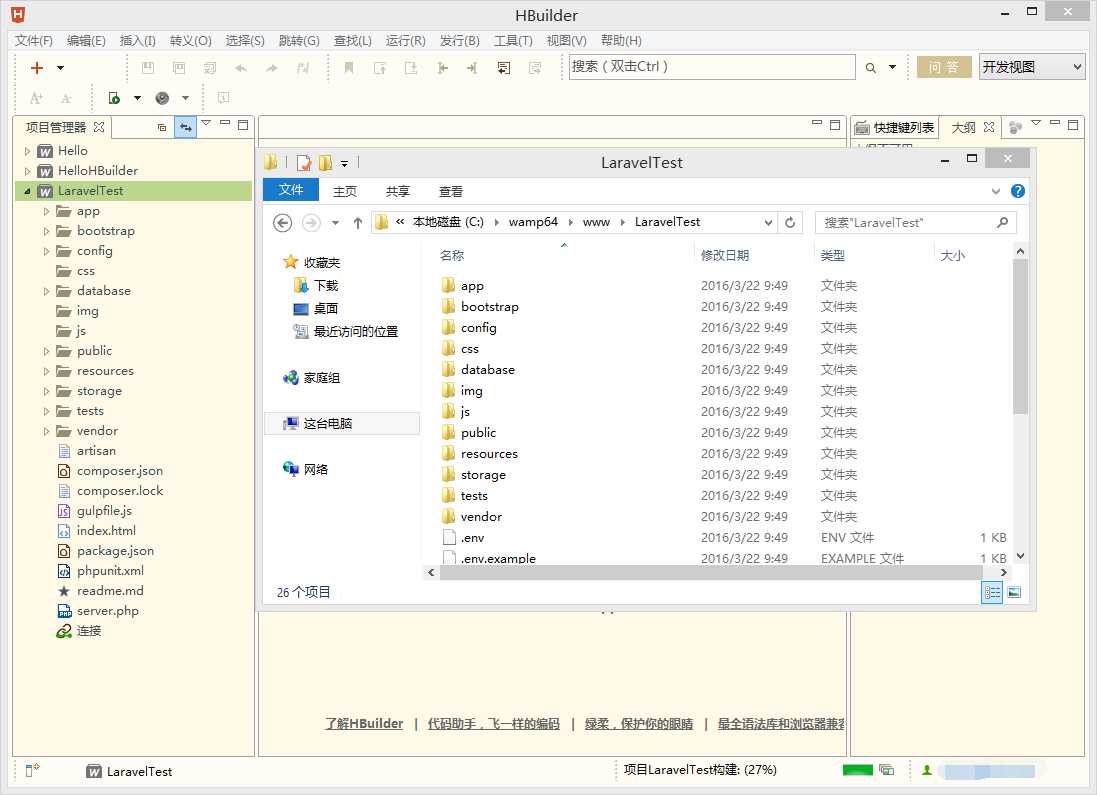Open the 运行(R) menu
Screen dimensions: 1097x795
(x=405, y=41)
